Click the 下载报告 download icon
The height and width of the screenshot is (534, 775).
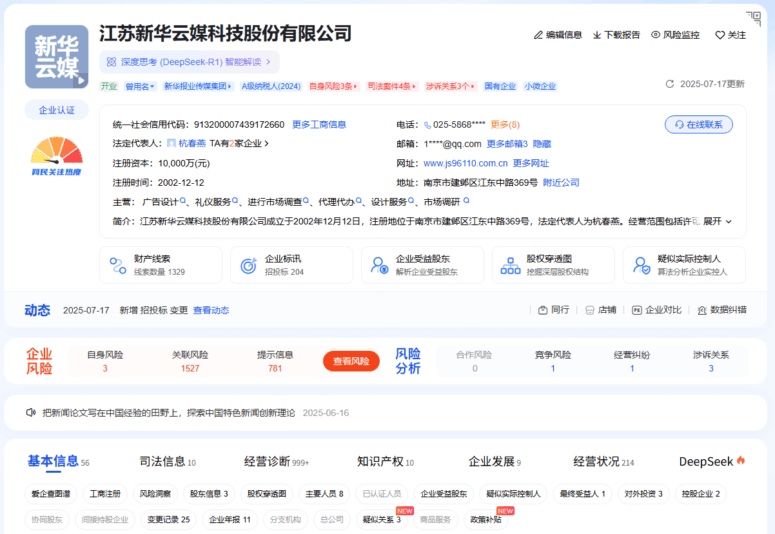[x=597, y=35]
